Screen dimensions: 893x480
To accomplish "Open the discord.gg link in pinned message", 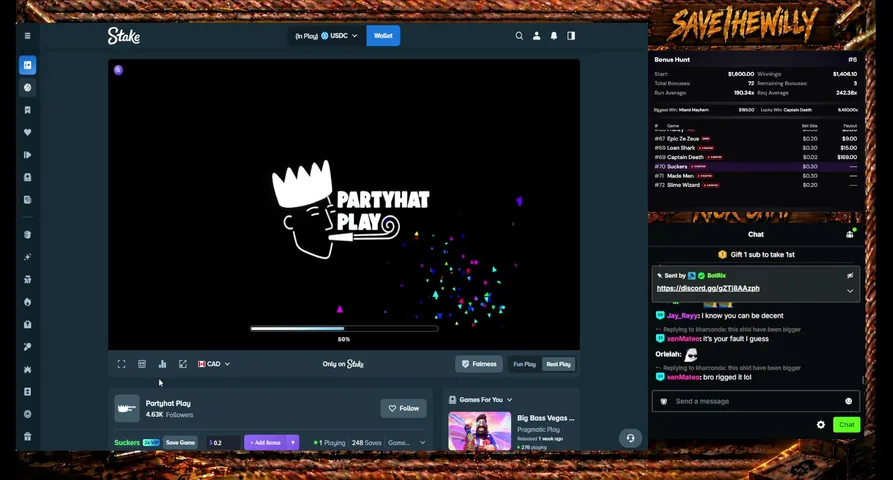I will [x=708, y=288].
